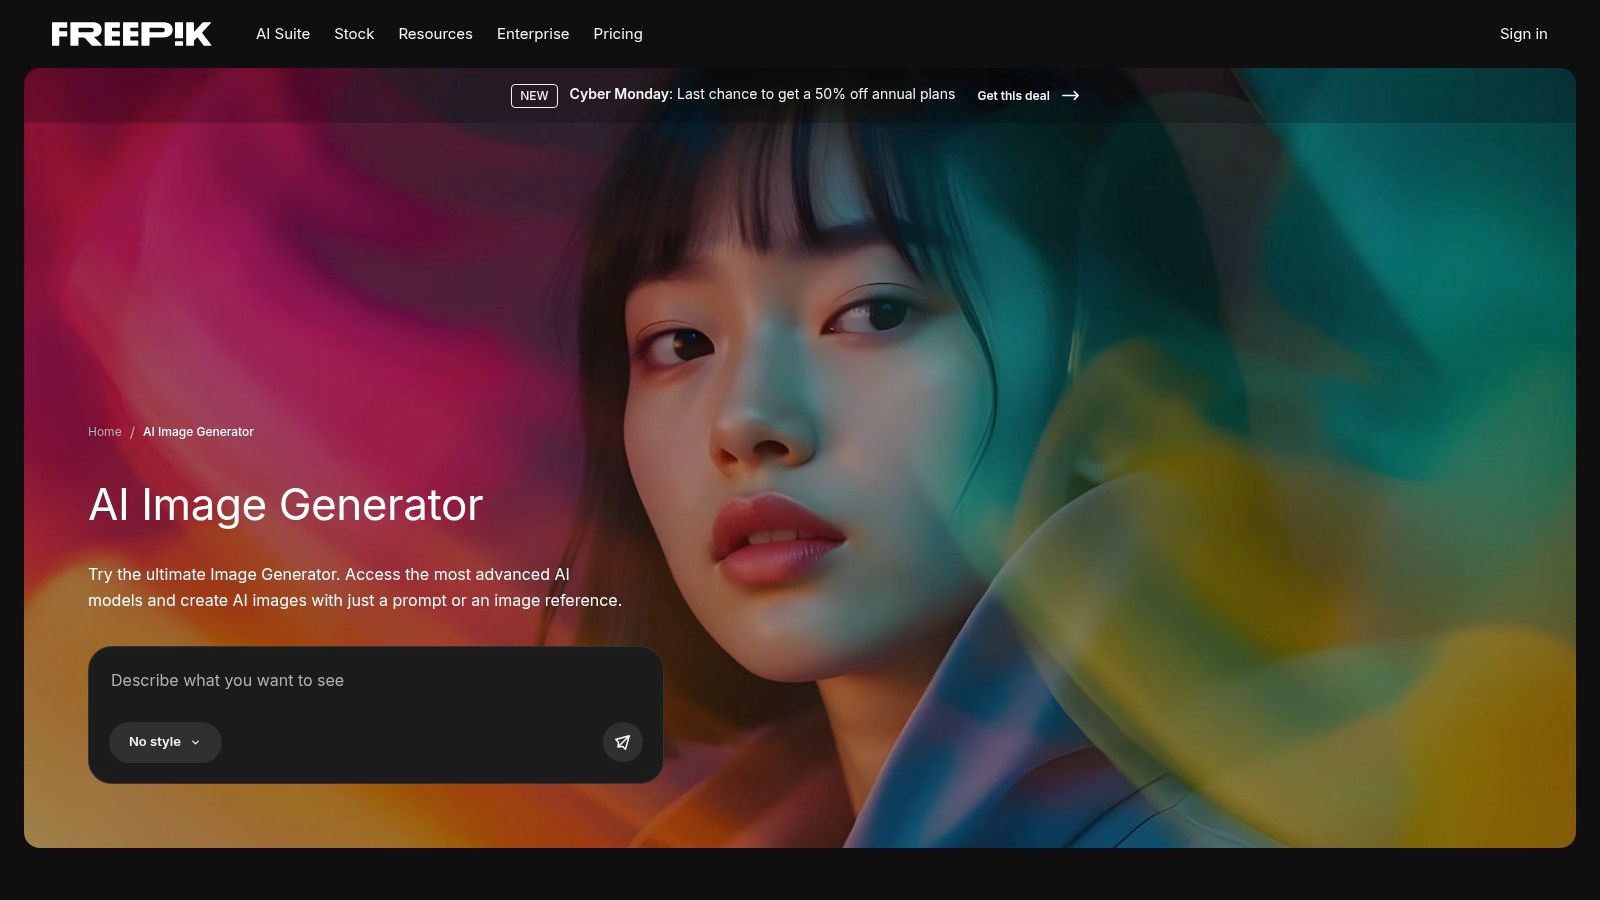Viewport: 1600px width, 900px height.
Task: Click the dark prompt input panel
Action: point(375,714)
